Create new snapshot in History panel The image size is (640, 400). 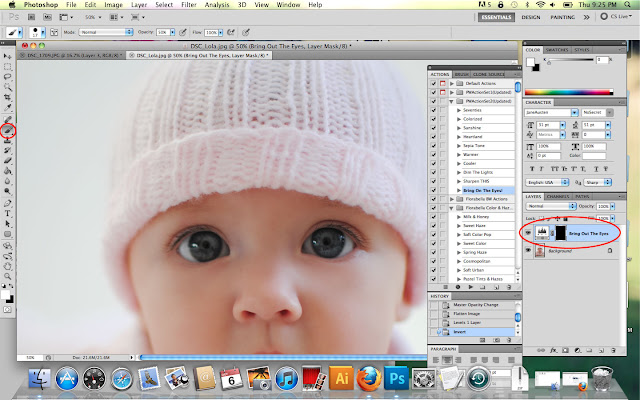tap(496, 340)
